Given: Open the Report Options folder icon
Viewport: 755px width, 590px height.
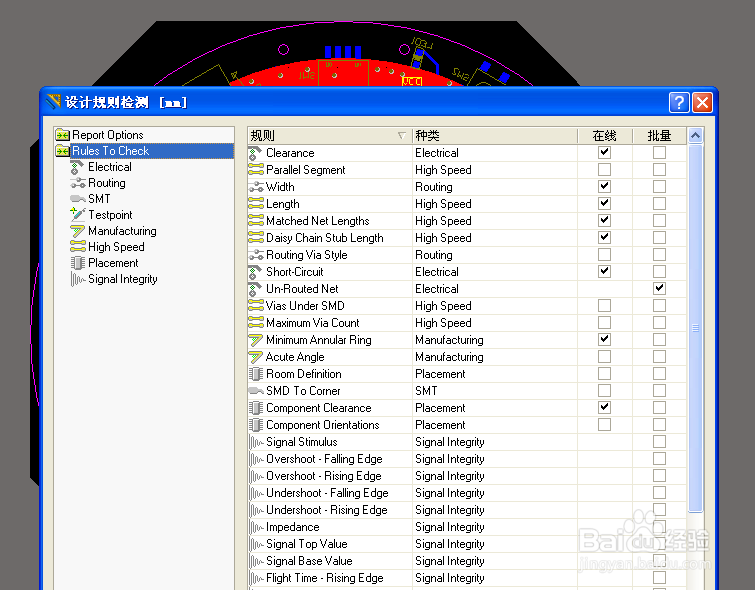Looking at the screenshot, I should (63, 135).
